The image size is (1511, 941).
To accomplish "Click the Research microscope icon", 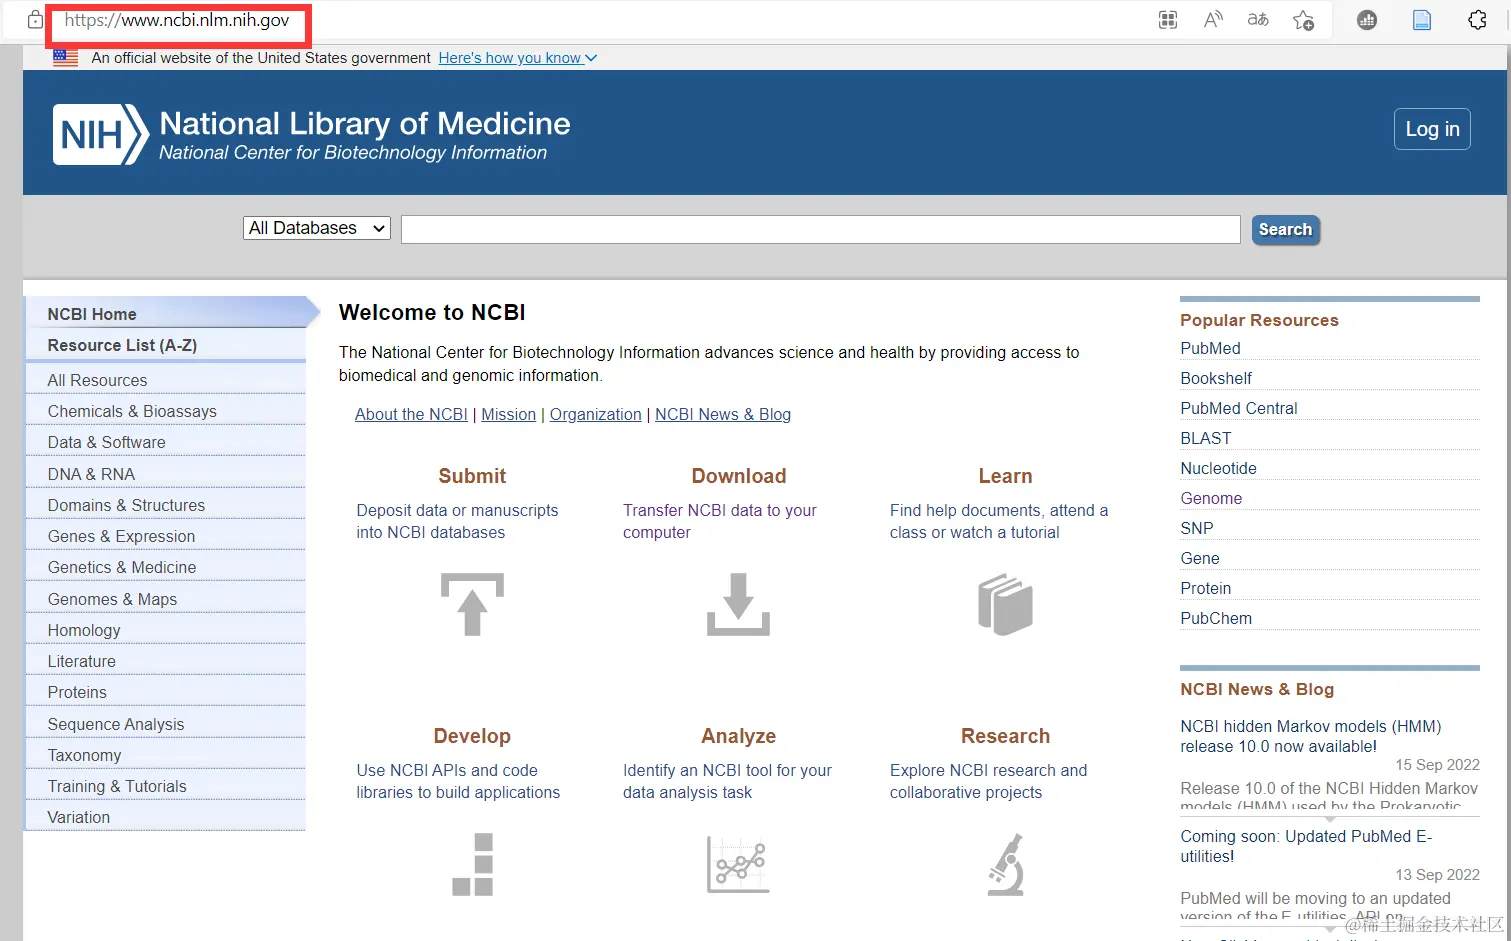I will click(x=1006, y=864).
